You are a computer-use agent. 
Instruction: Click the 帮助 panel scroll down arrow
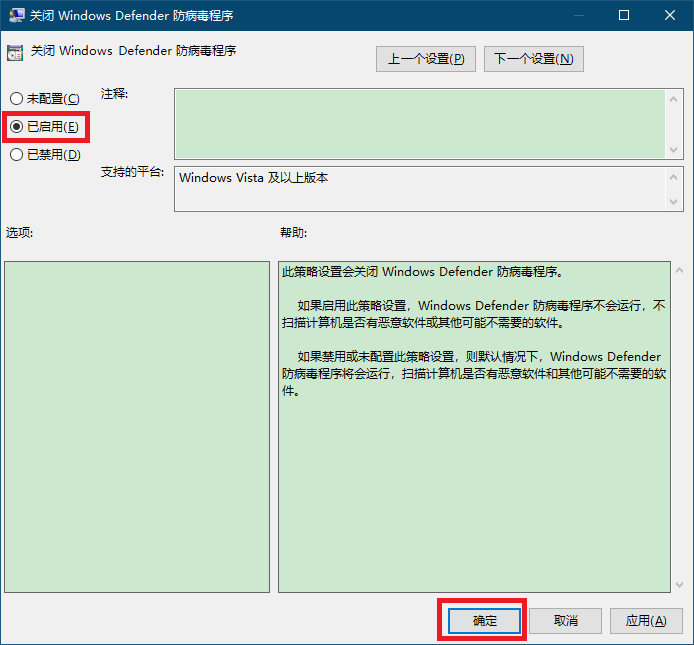[679, 585]
